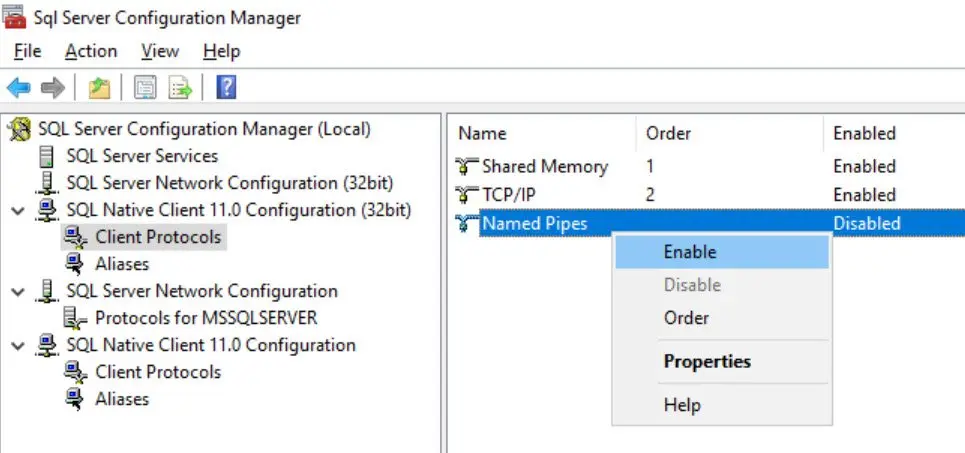Screen dimensions: 965x453
Task: Select Protocols for MSSQLSERVER in the tree
Action: coord(206,318)
